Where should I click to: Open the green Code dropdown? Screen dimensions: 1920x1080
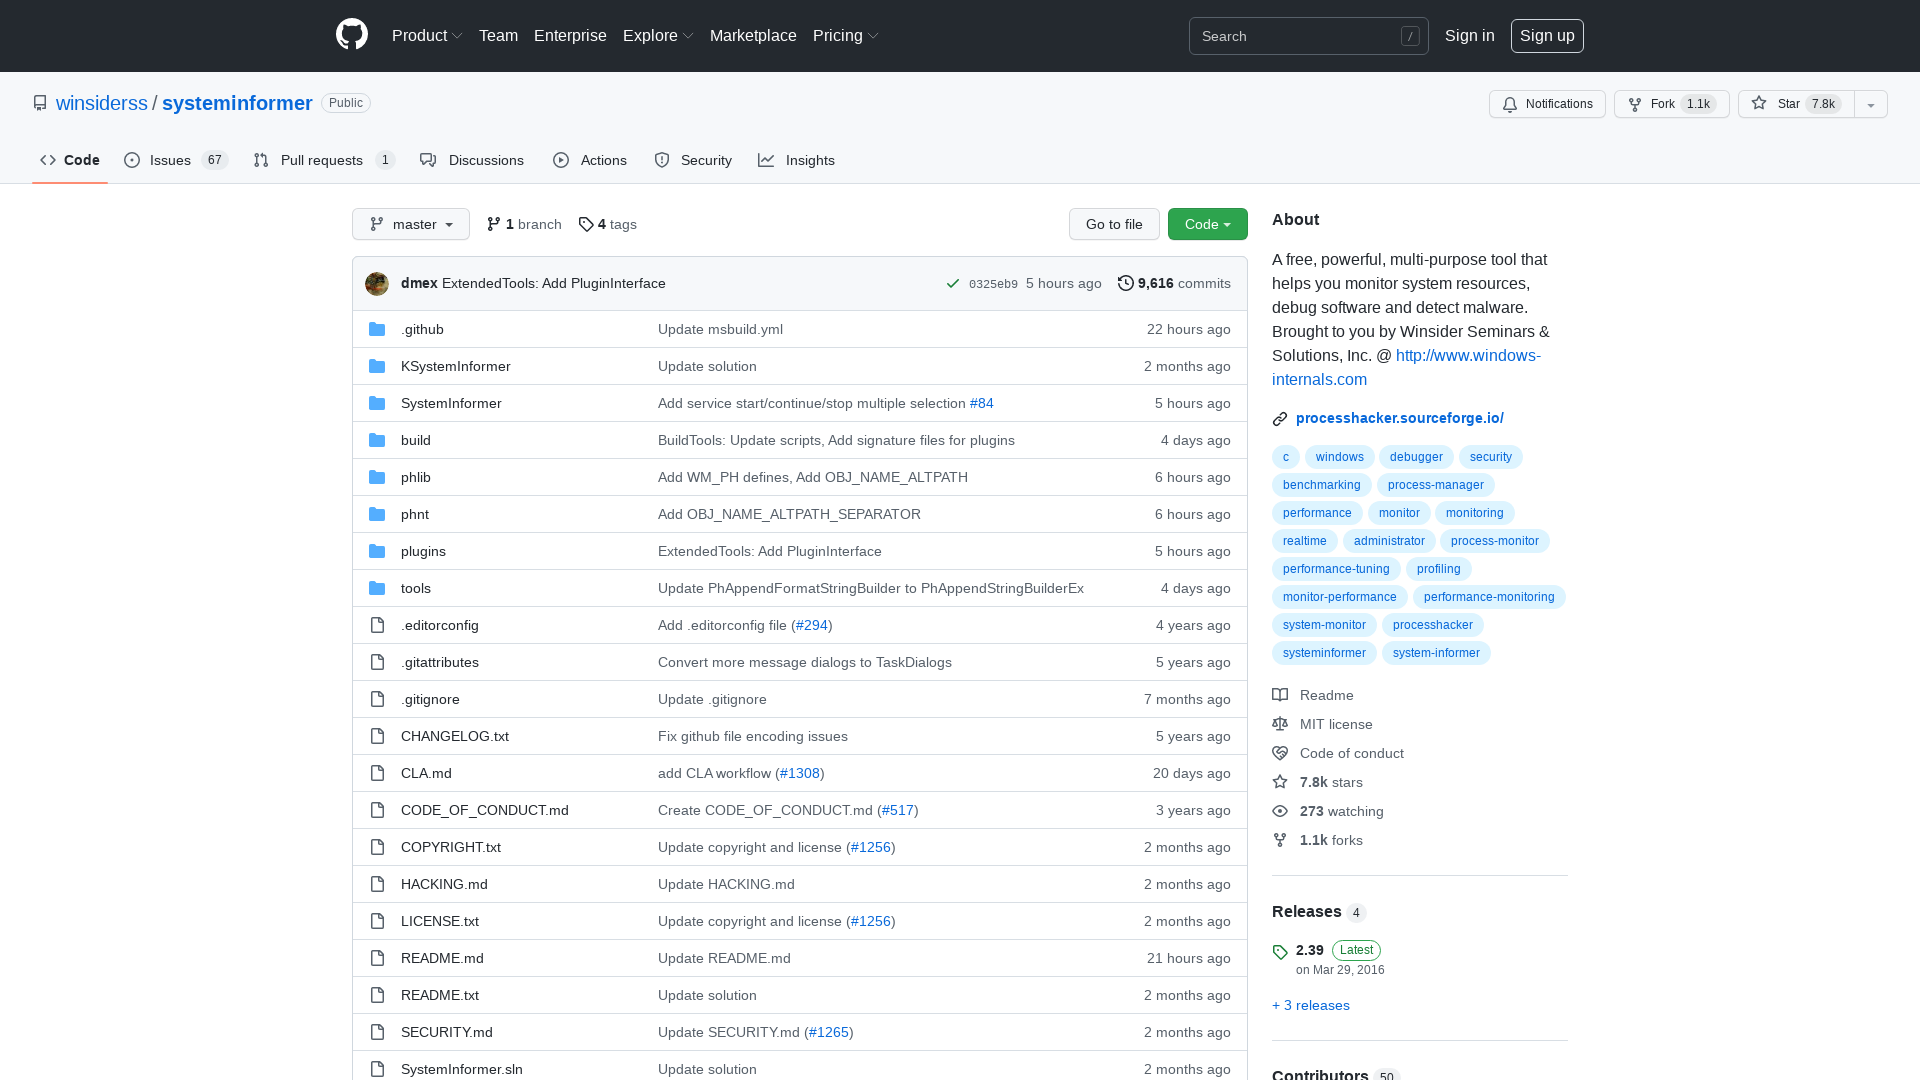click(x=1207, y=224)
